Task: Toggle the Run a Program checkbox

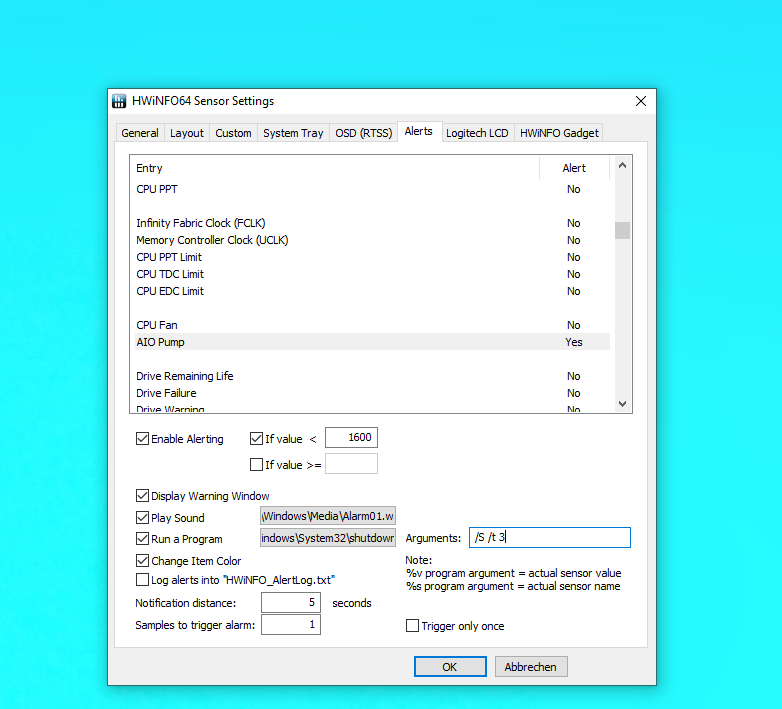Action: [x=142, y=539]
